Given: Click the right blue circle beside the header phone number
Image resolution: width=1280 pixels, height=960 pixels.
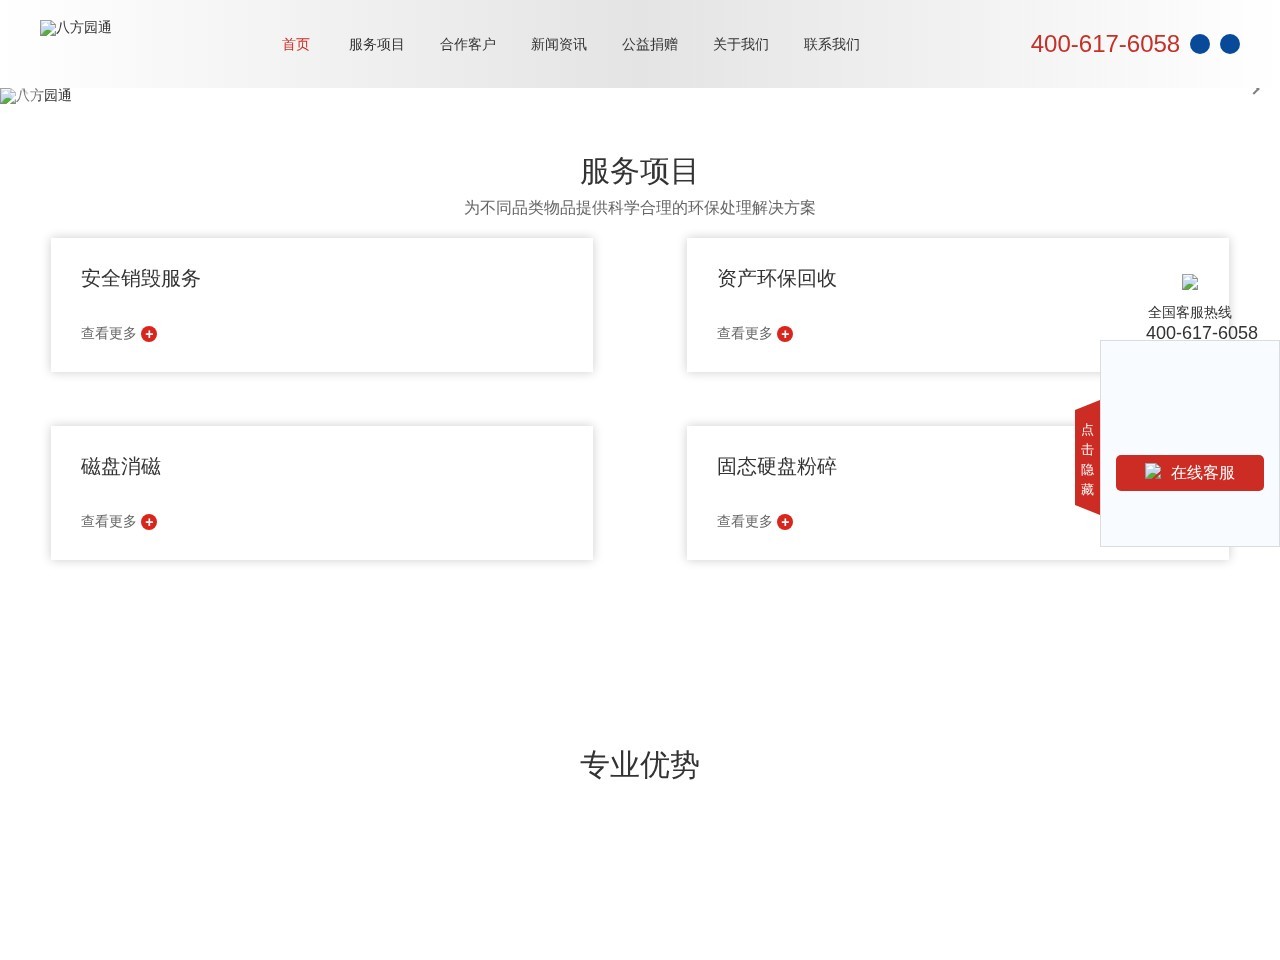Looking at the screenshot, I should click(x=1230, y=44).
